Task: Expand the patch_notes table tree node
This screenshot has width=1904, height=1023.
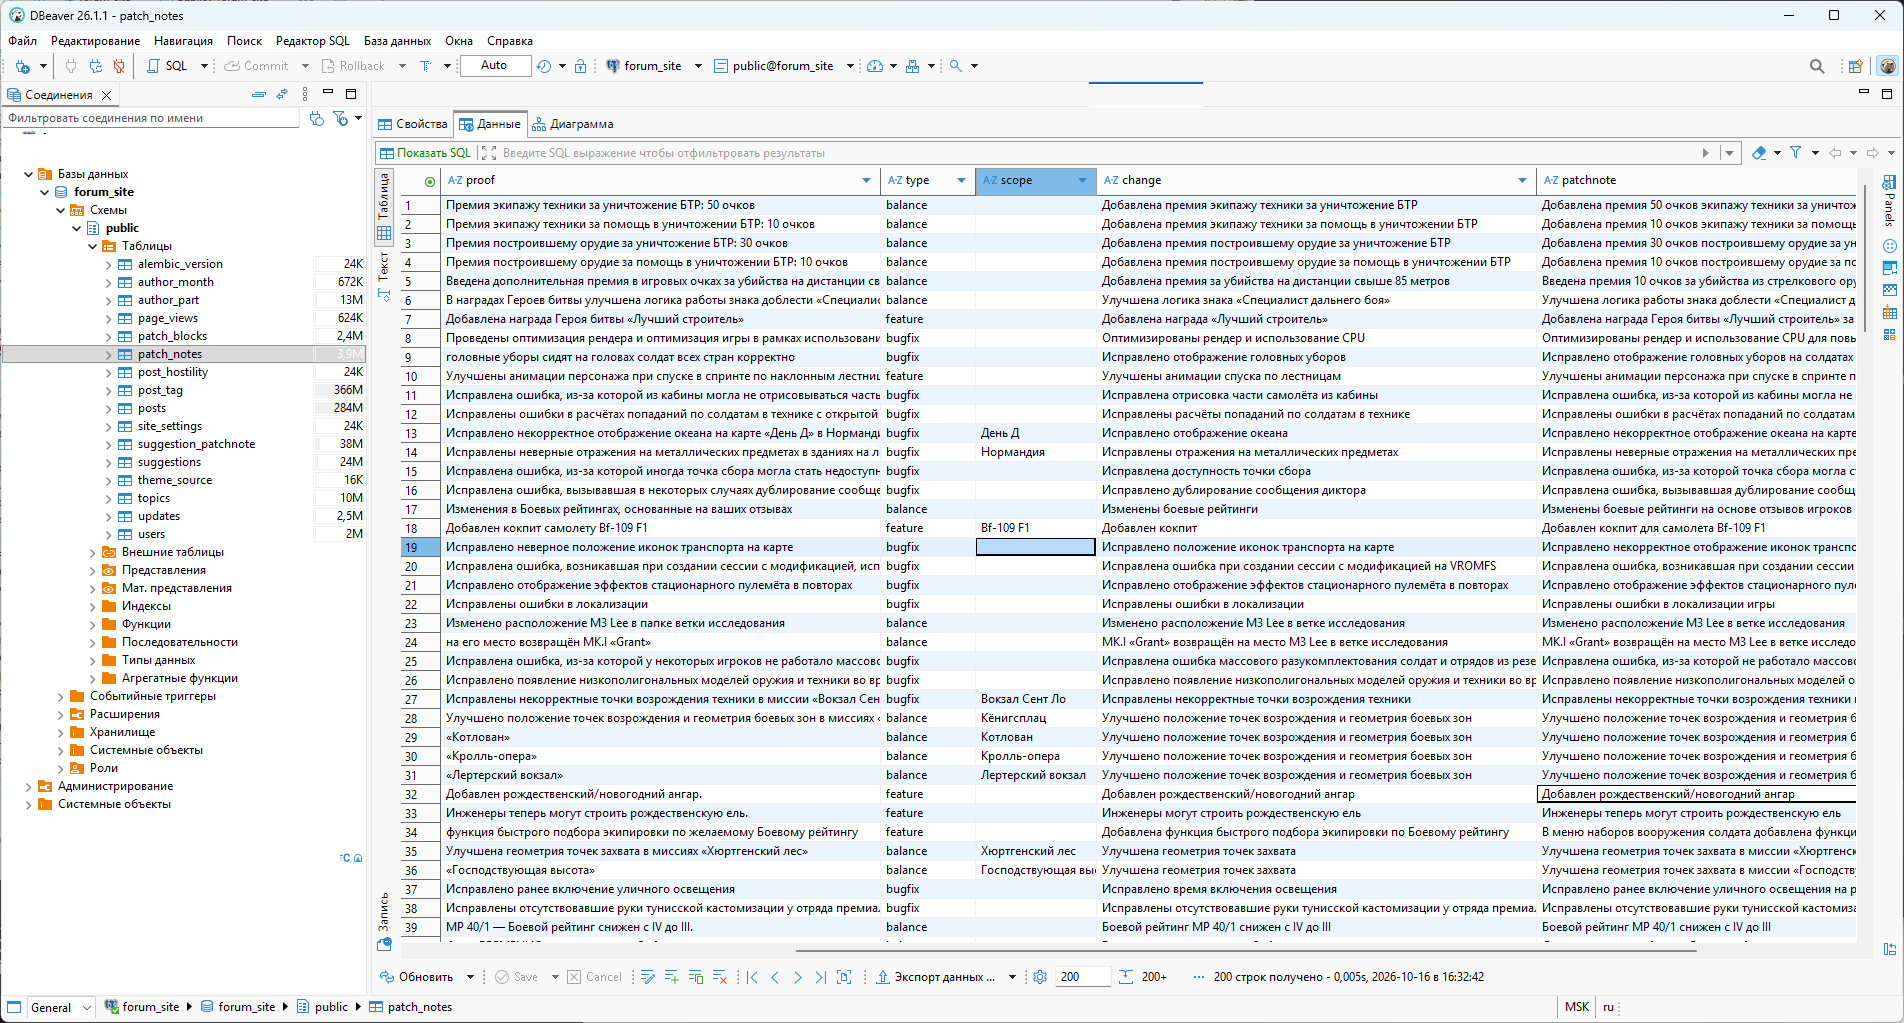Action: (x=109, y=354)
